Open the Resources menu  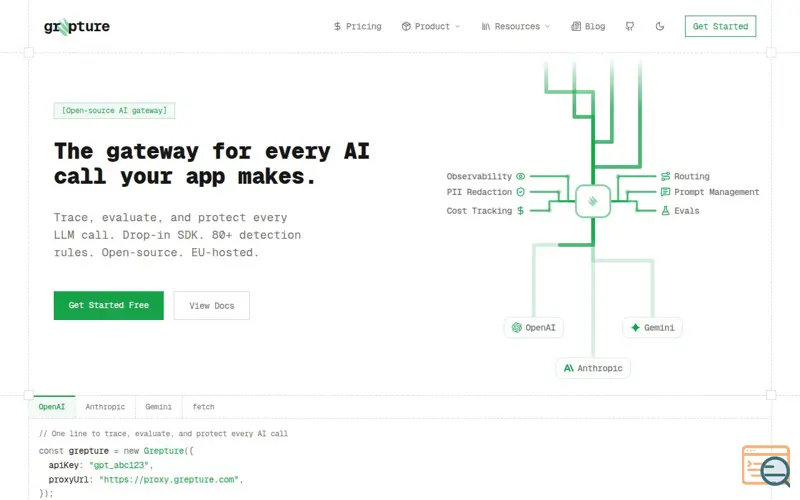point(515,27)
